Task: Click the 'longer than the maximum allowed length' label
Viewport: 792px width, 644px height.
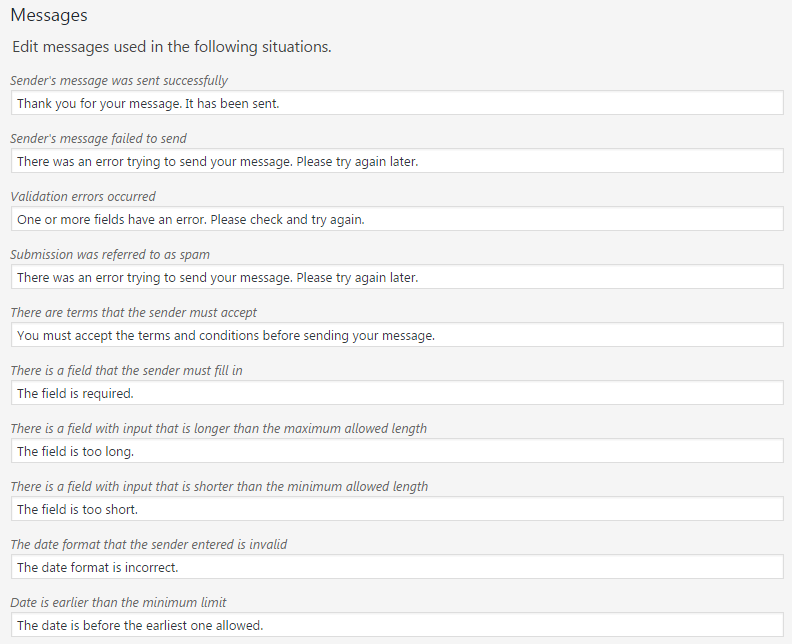Action: [x=218, y=429]
